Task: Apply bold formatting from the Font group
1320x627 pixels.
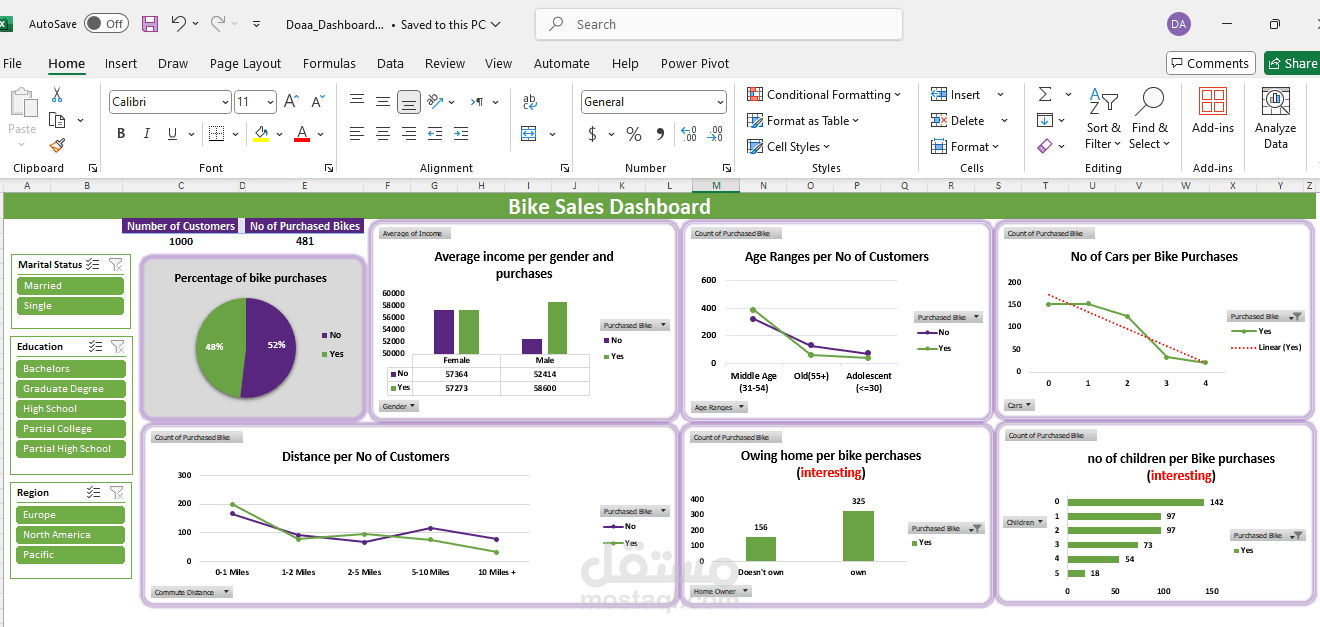Action: pos(120,132)
